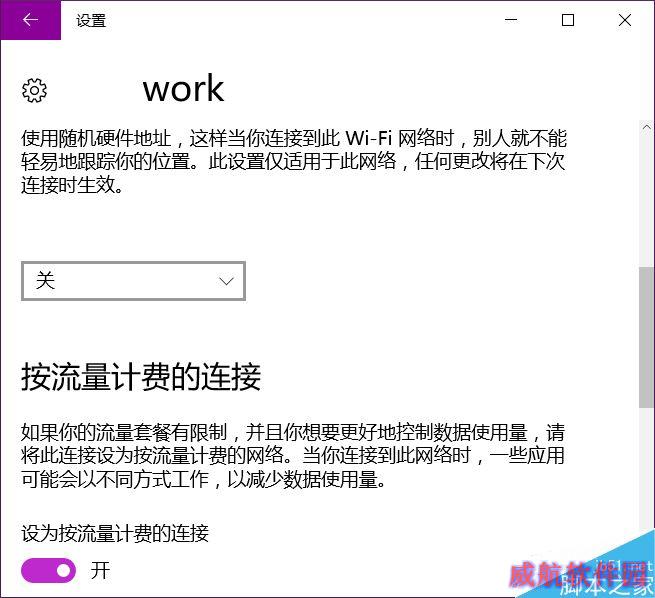
Task: Close the 设置 window
Action: click(x=625, y=20)
